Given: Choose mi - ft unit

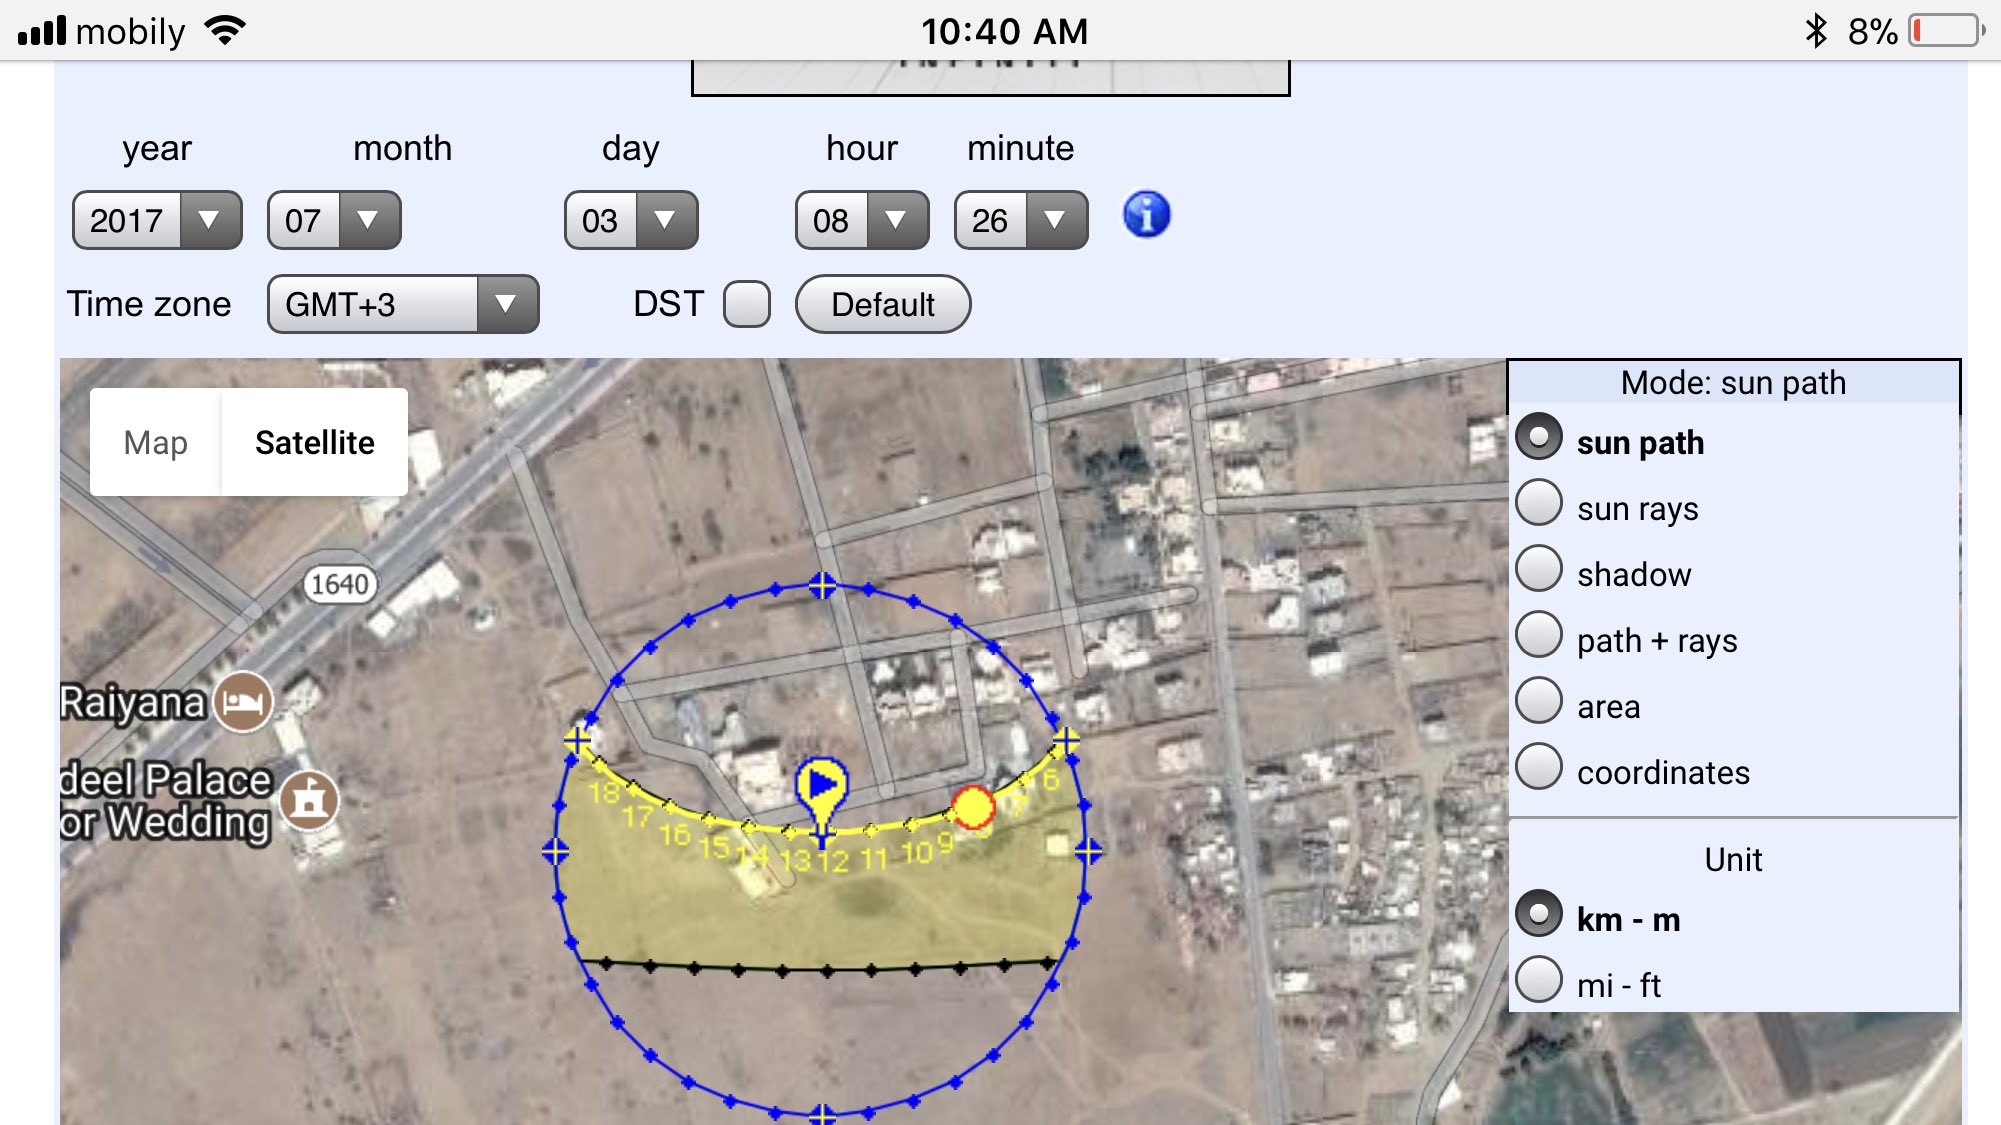Looking at the screenshot, I should (1539, 981).
